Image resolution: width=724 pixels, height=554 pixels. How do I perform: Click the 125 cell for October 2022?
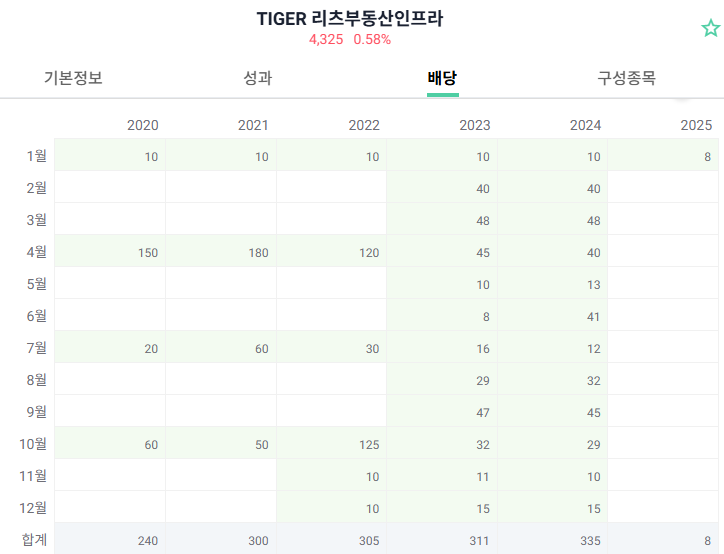point(332,443)
